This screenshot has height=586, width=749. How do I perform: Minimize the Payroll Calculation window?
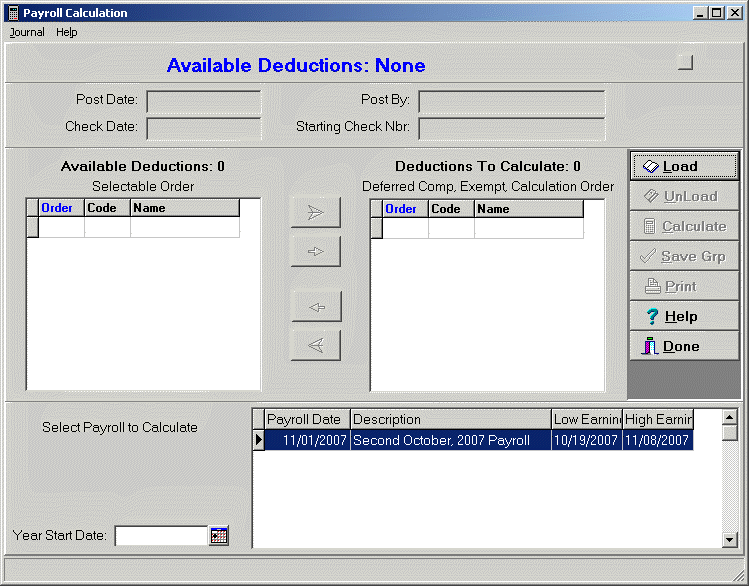point(700,13)
